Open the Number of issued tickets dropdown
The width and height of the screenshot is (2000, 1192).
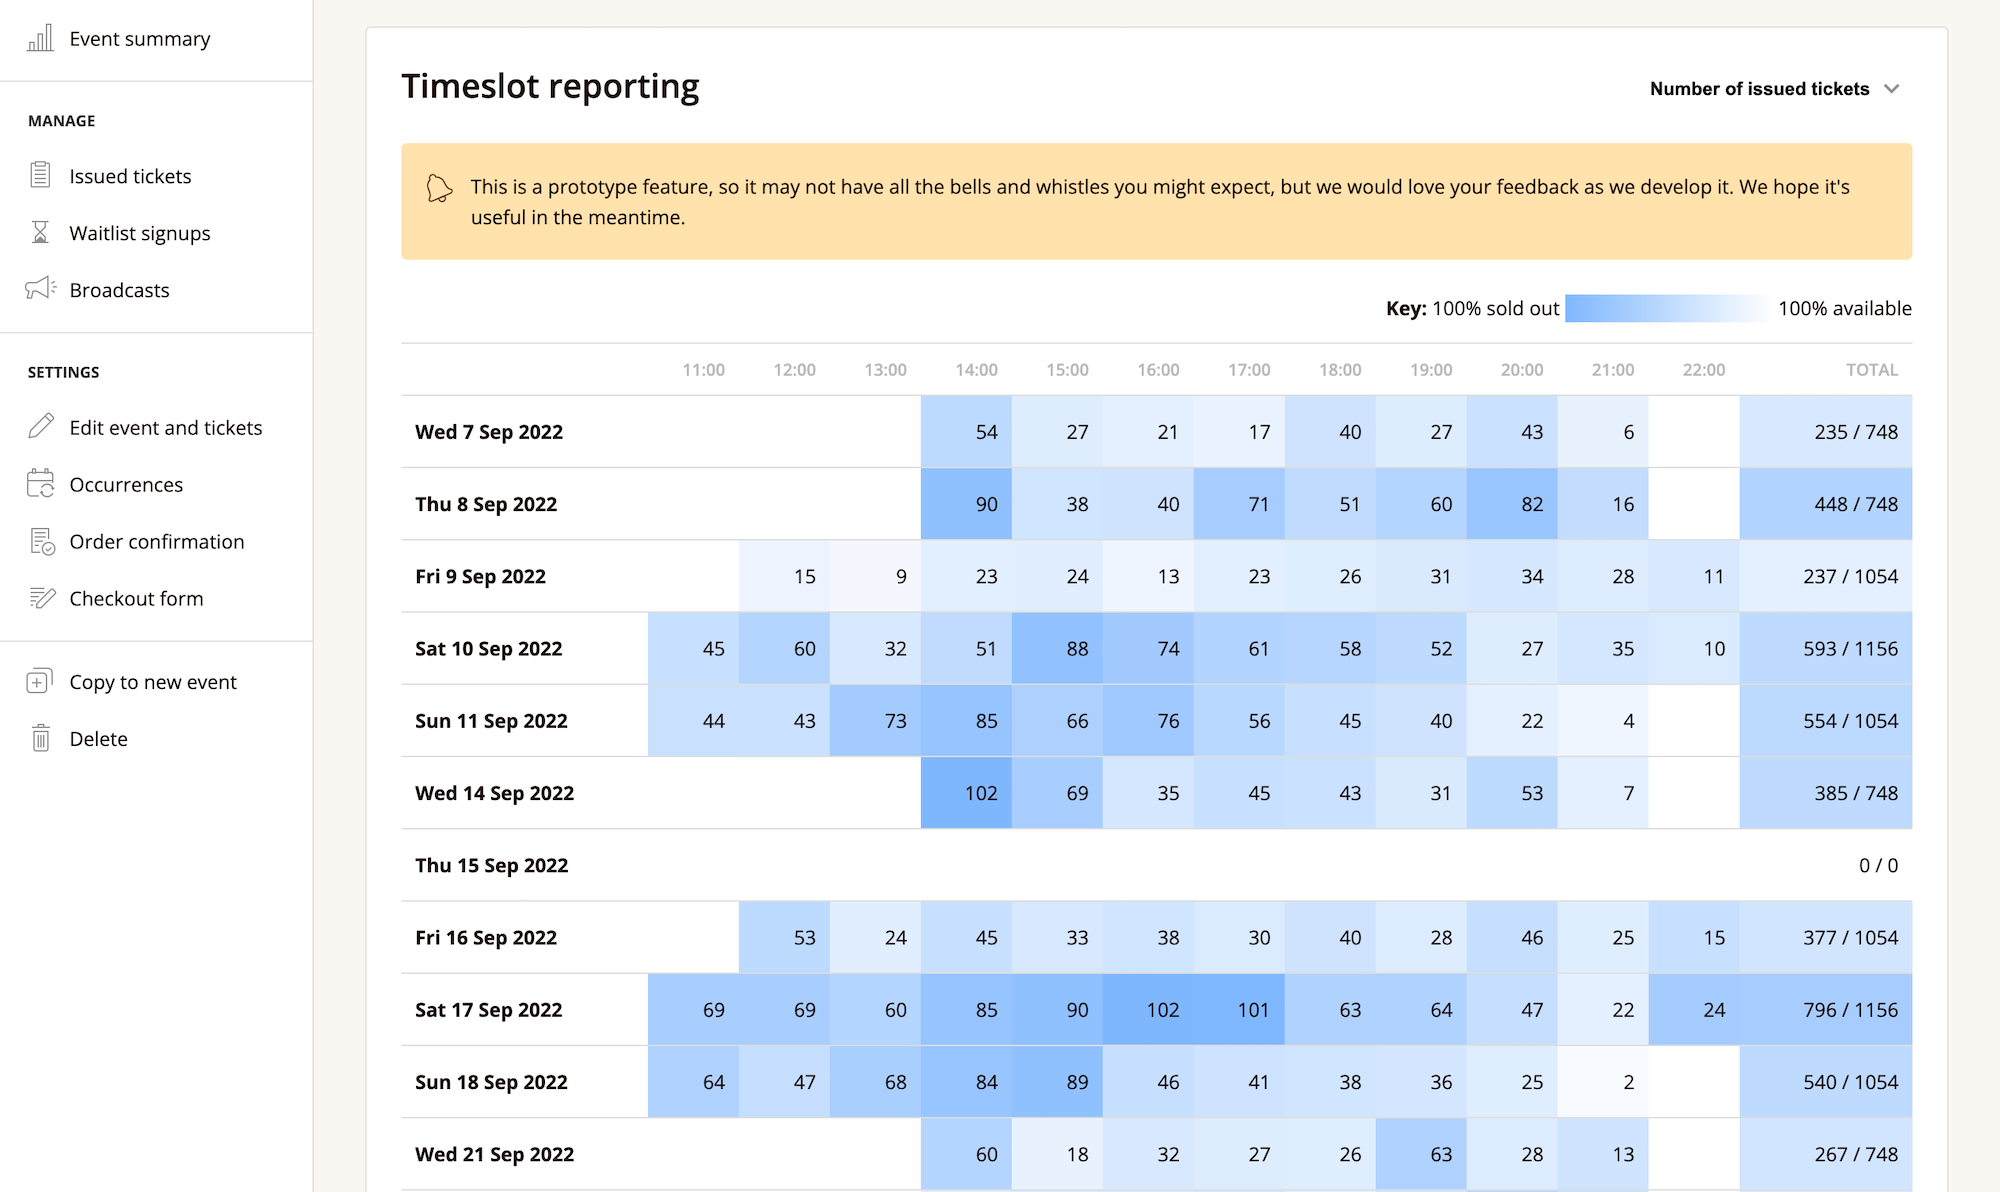(x=1775, y=88)
